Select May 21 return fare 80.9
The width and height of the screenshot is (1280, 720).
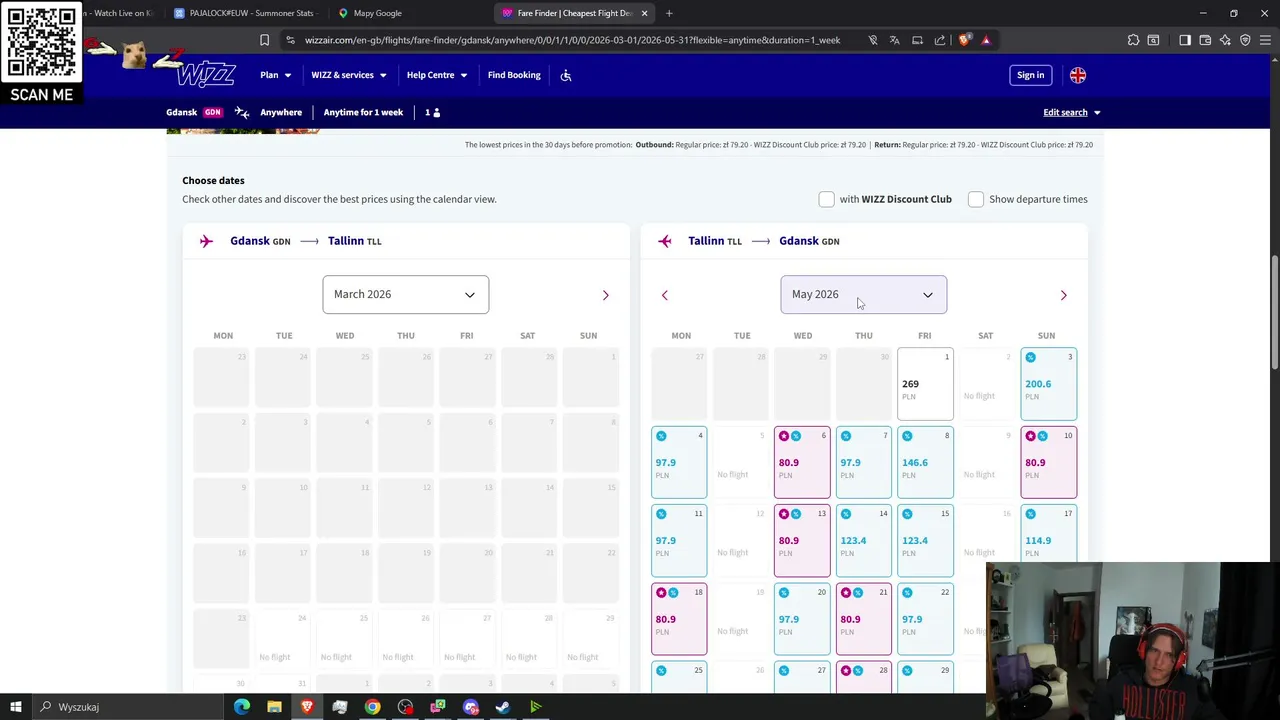[x=864, y=619]
